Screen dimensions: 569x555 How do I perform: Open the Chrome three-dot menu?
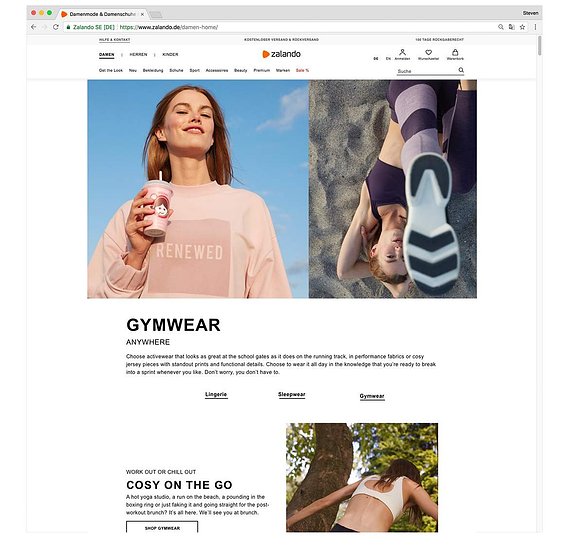[x=535, y=27]
